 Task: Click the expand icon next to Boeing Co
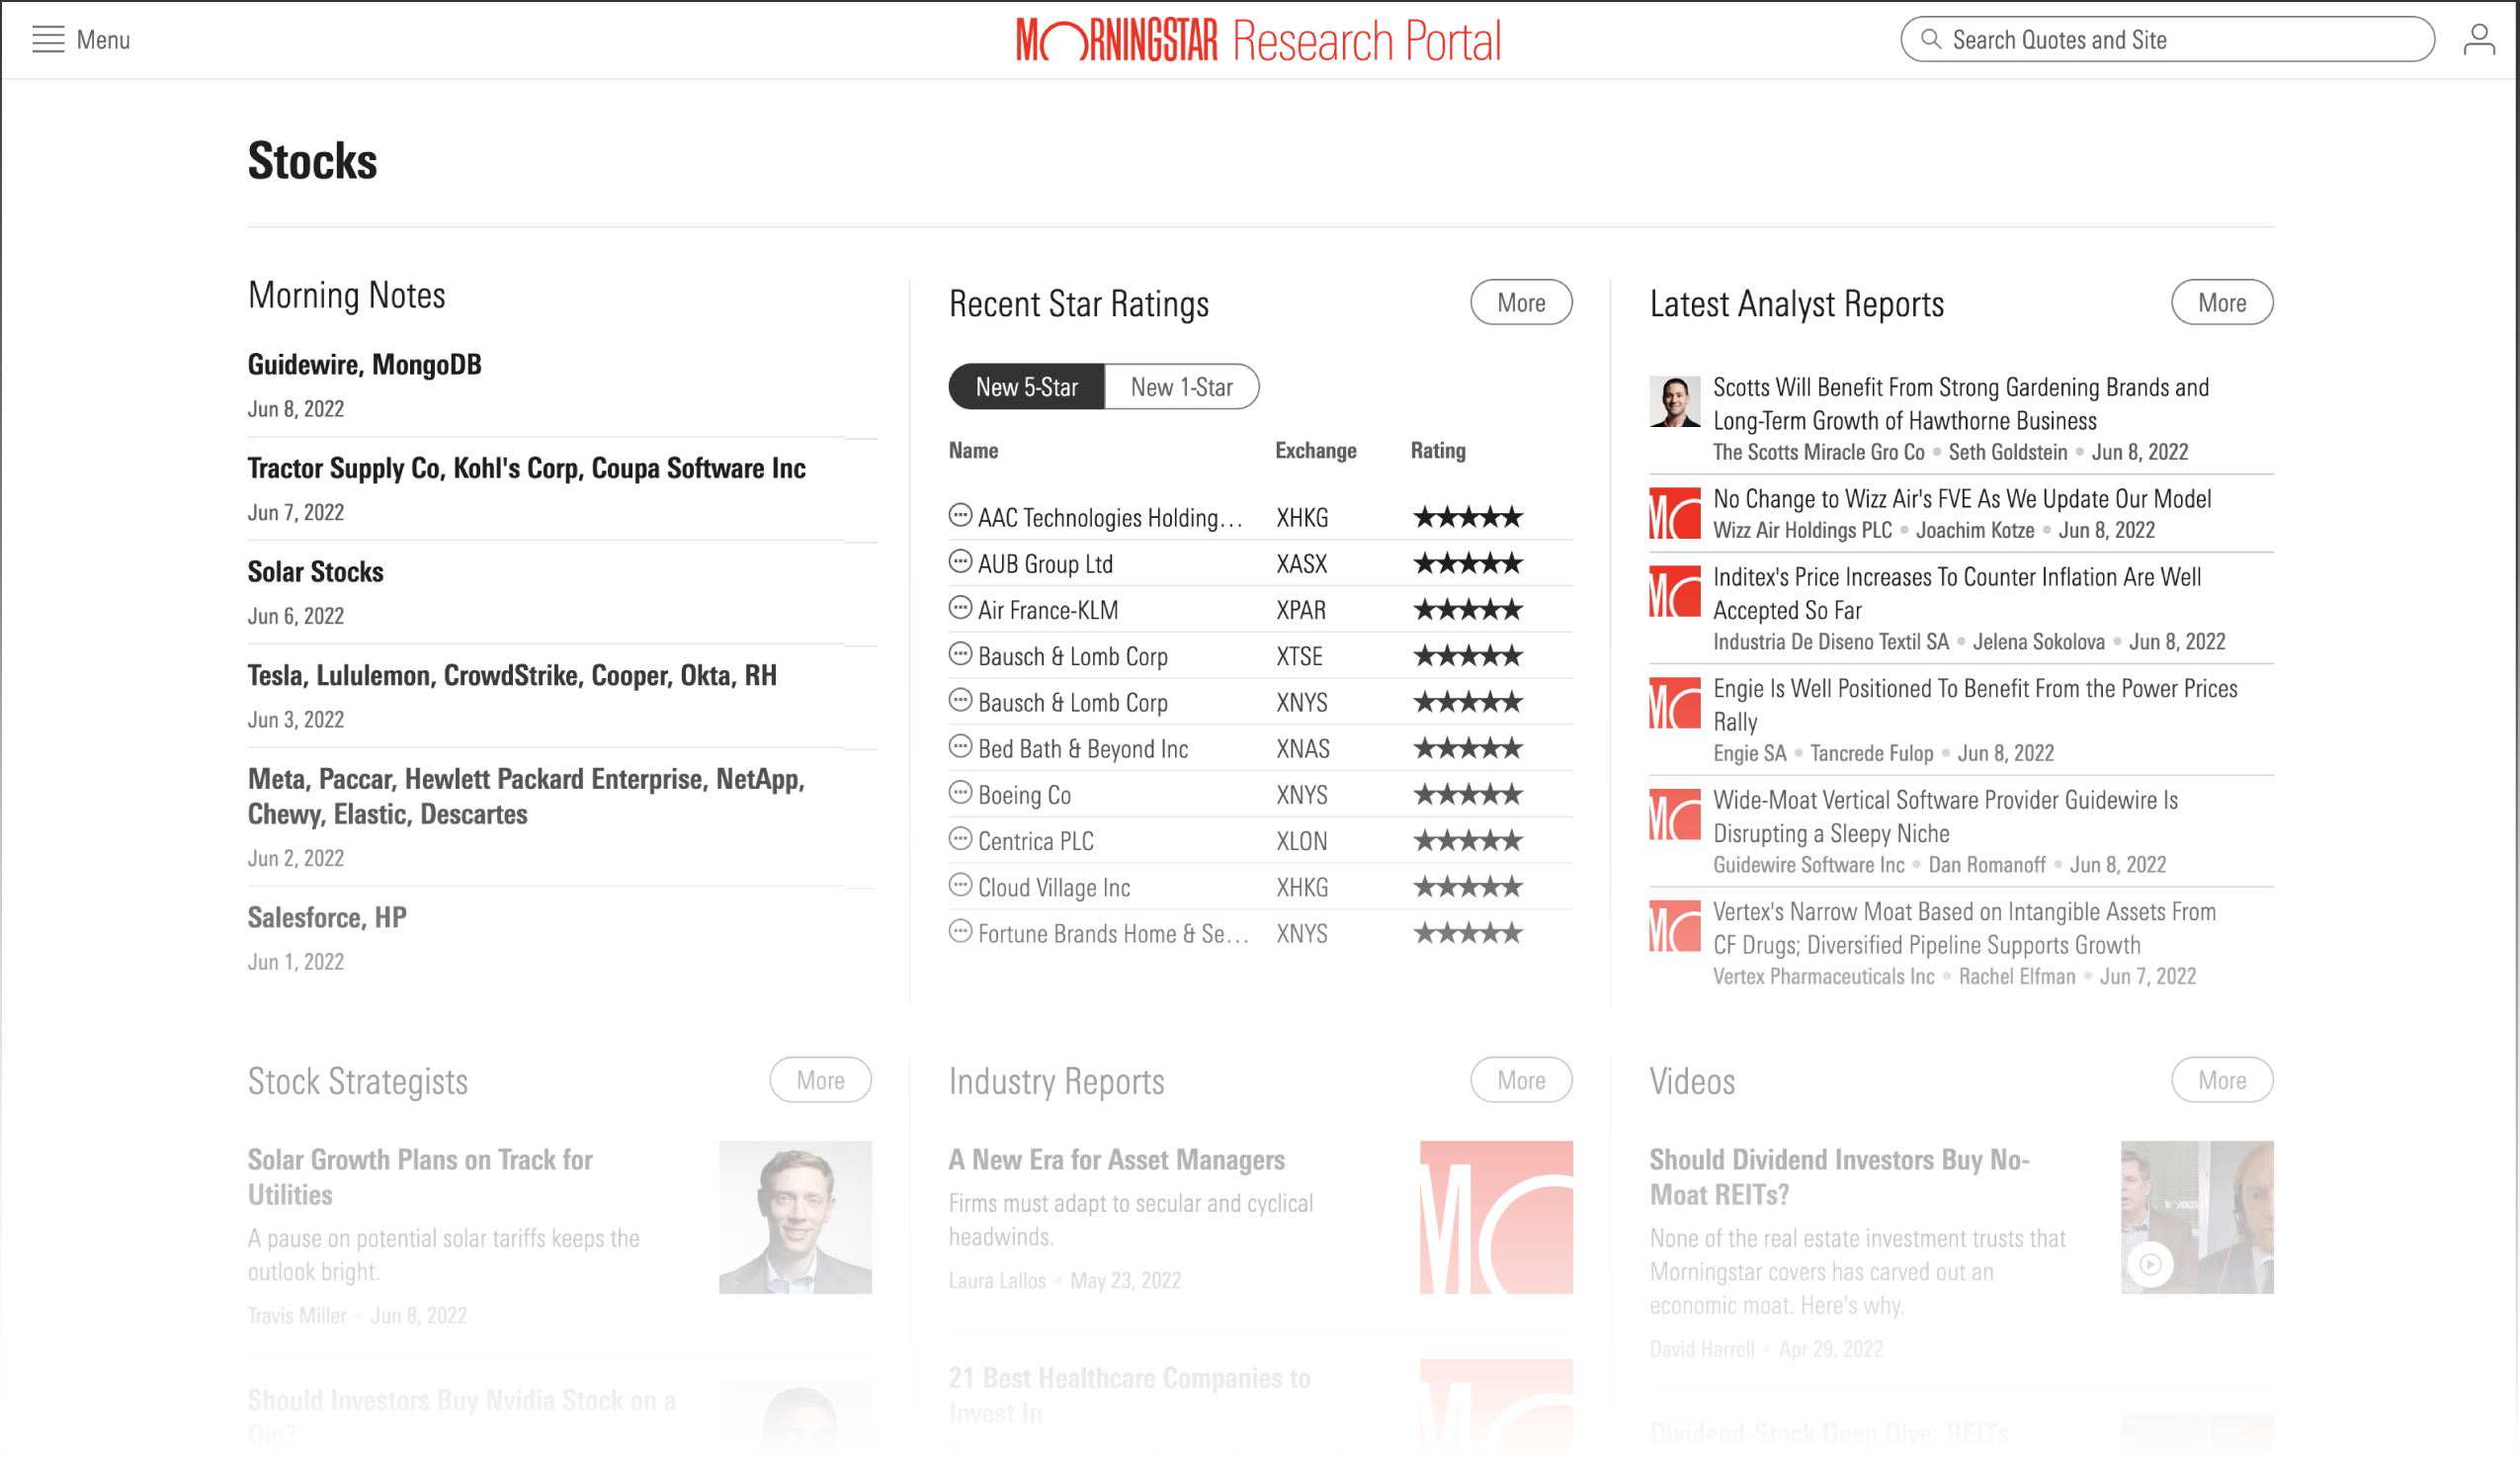click(960, 792)
